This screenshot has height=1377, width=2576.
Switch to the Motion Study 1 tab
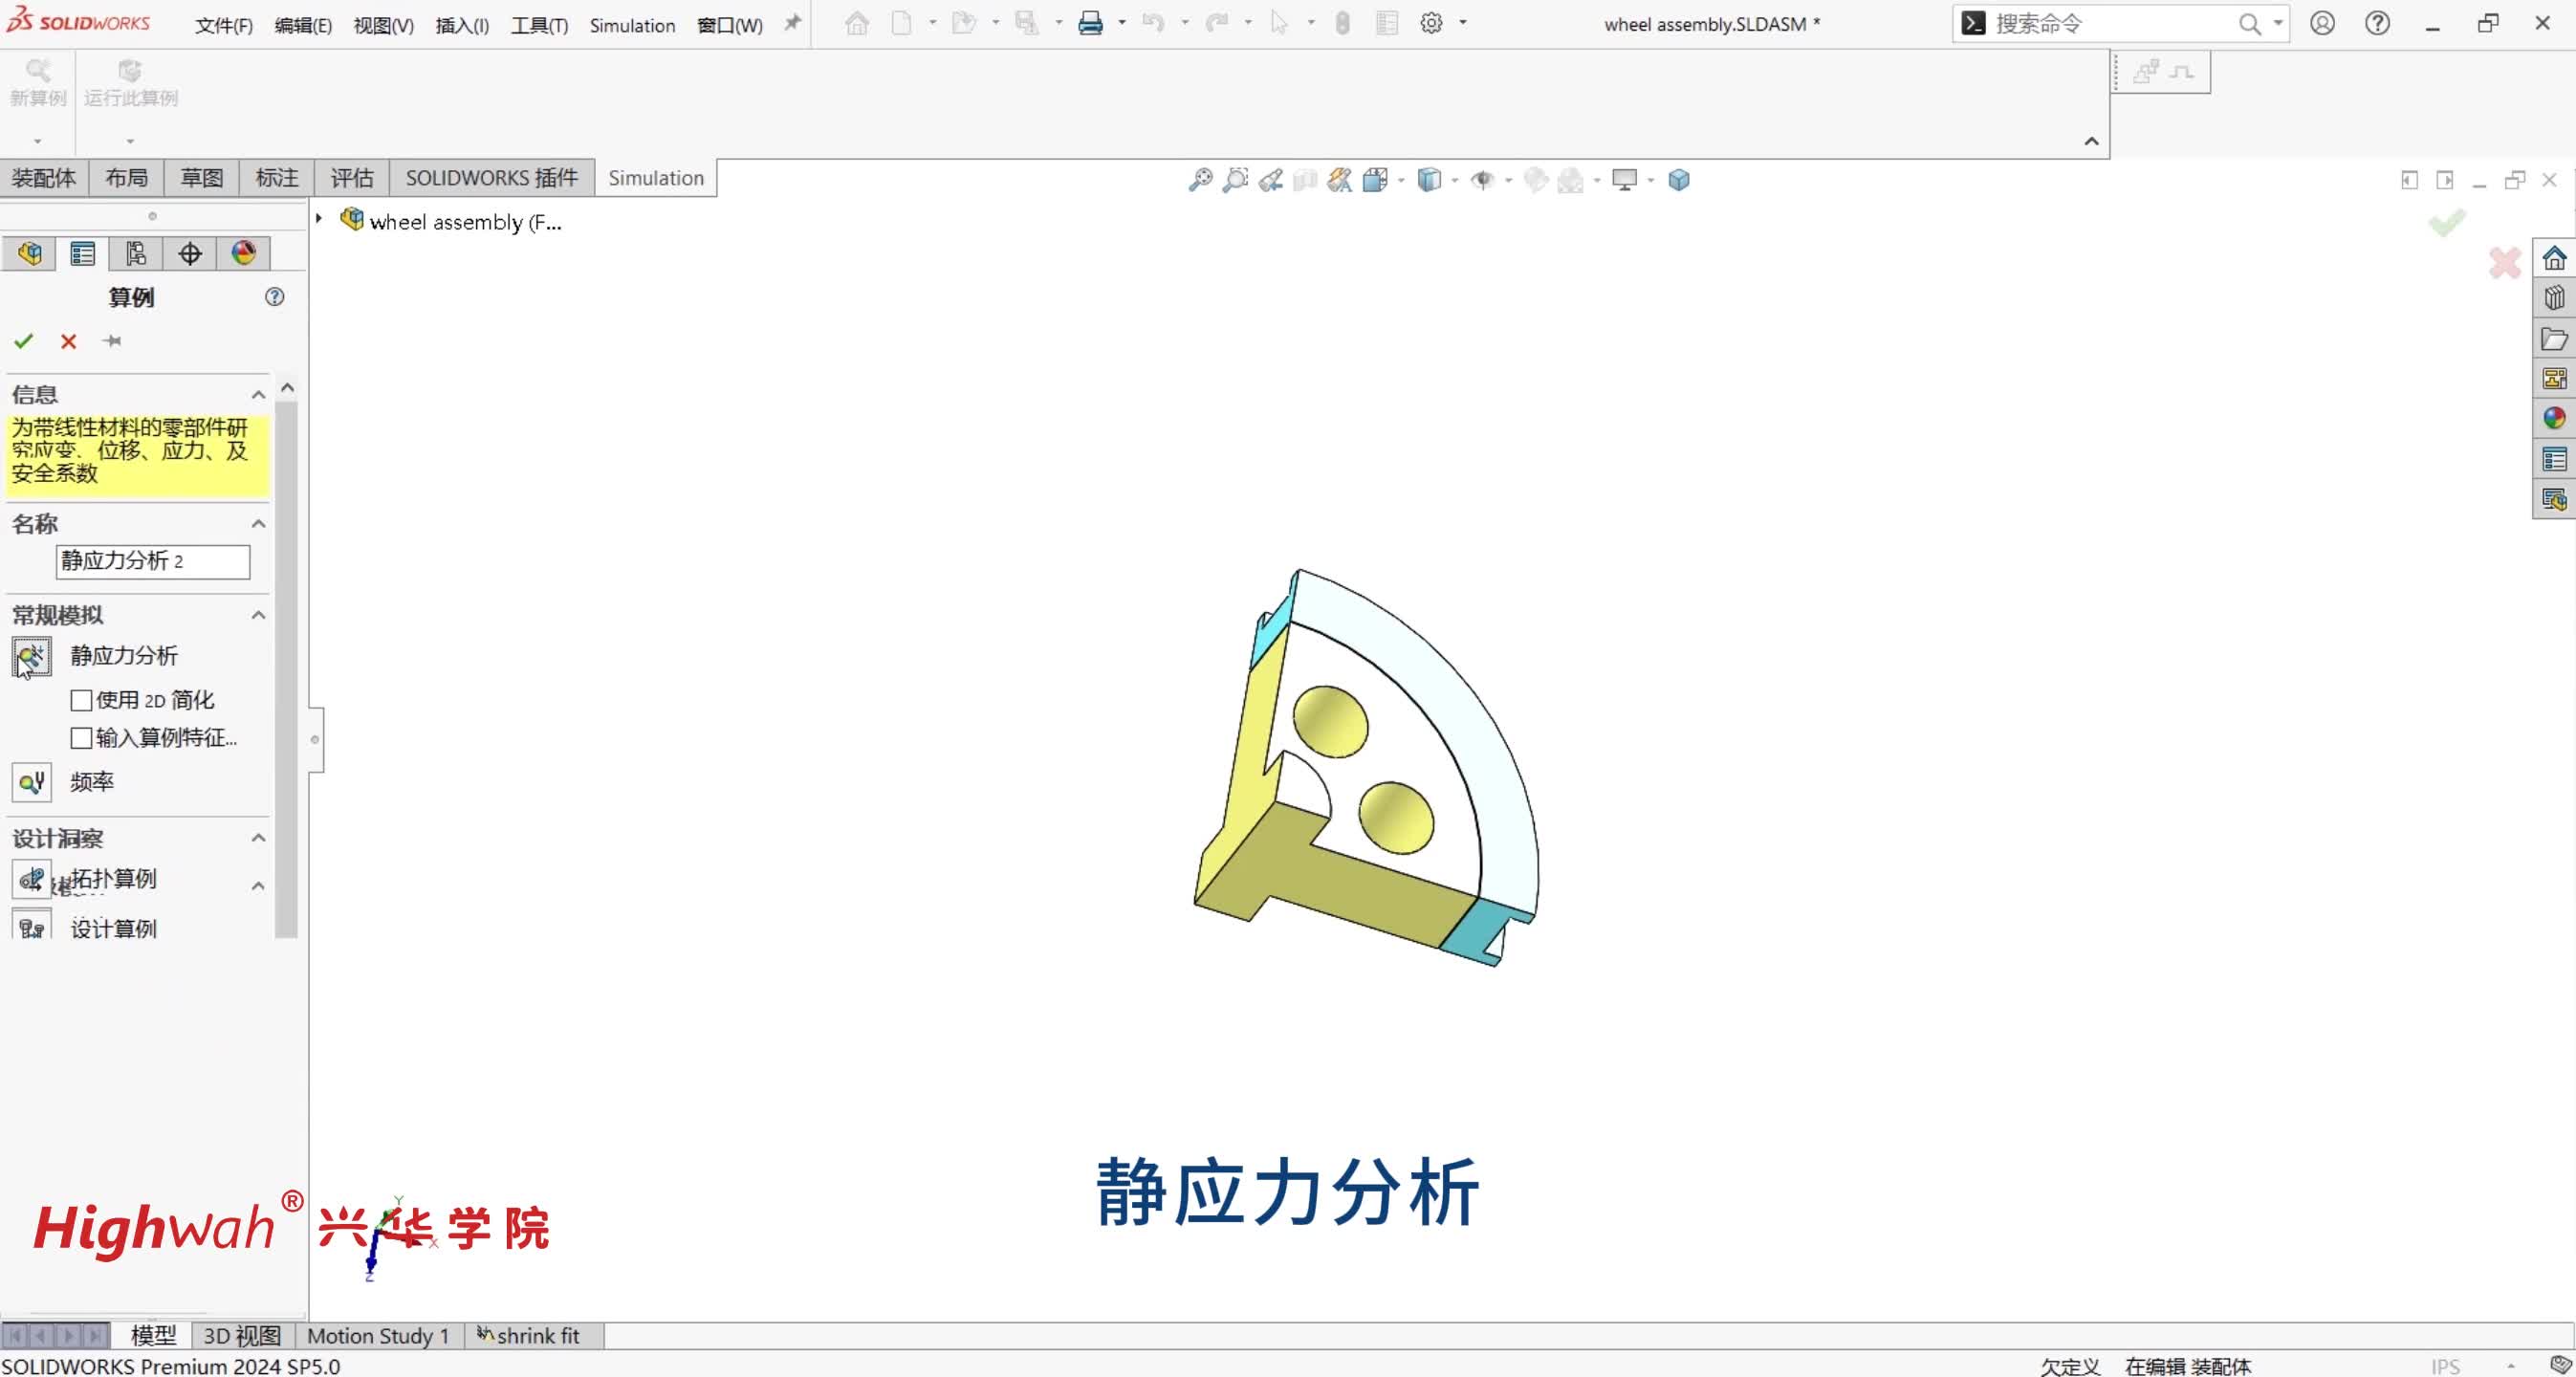[378, 1336]
